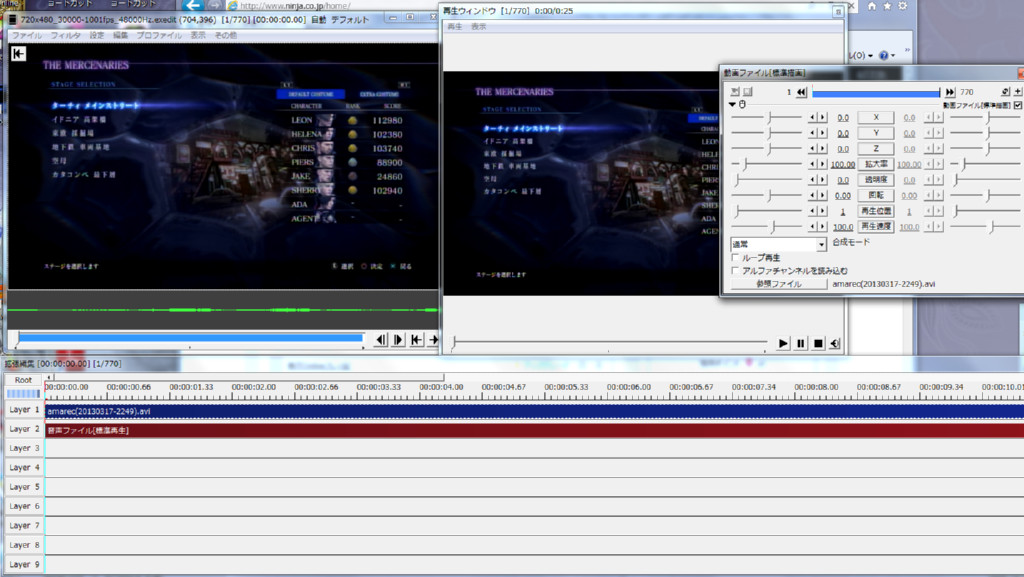Click the 回転 rotation button
The width and height of the screenshot is (1024, 577).
point(876,195)
